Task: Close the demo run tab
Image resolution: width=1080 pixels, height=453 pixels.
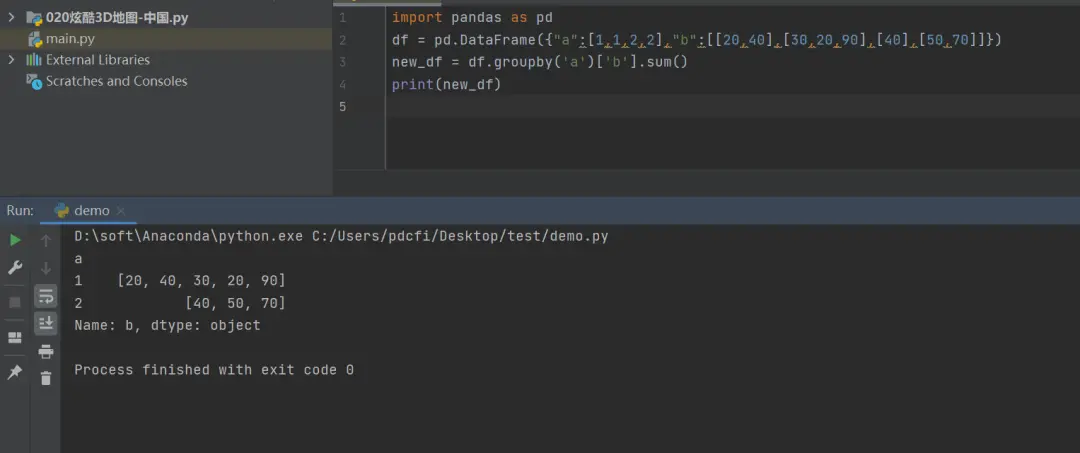Action: tap(121, 211)
